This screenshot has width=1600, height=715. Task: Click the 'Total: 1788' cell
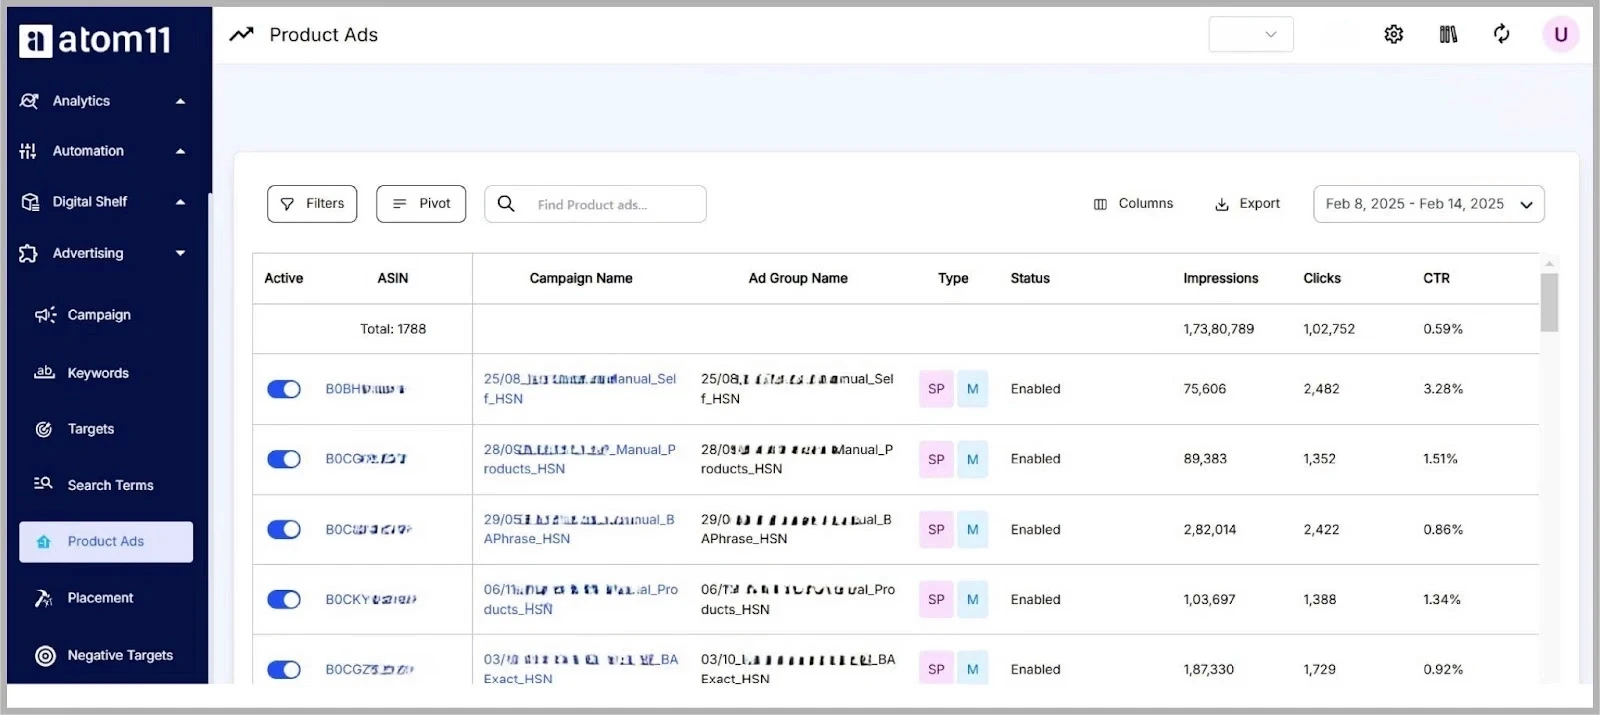393,329
